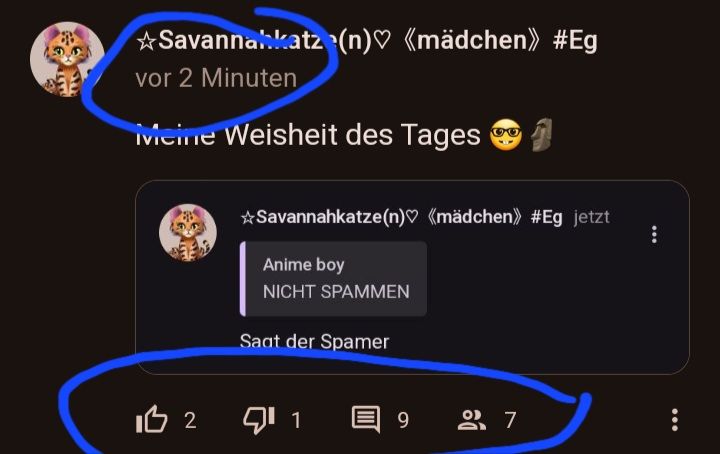Open Savannahkatze name in quoted message

click(402, 217)
